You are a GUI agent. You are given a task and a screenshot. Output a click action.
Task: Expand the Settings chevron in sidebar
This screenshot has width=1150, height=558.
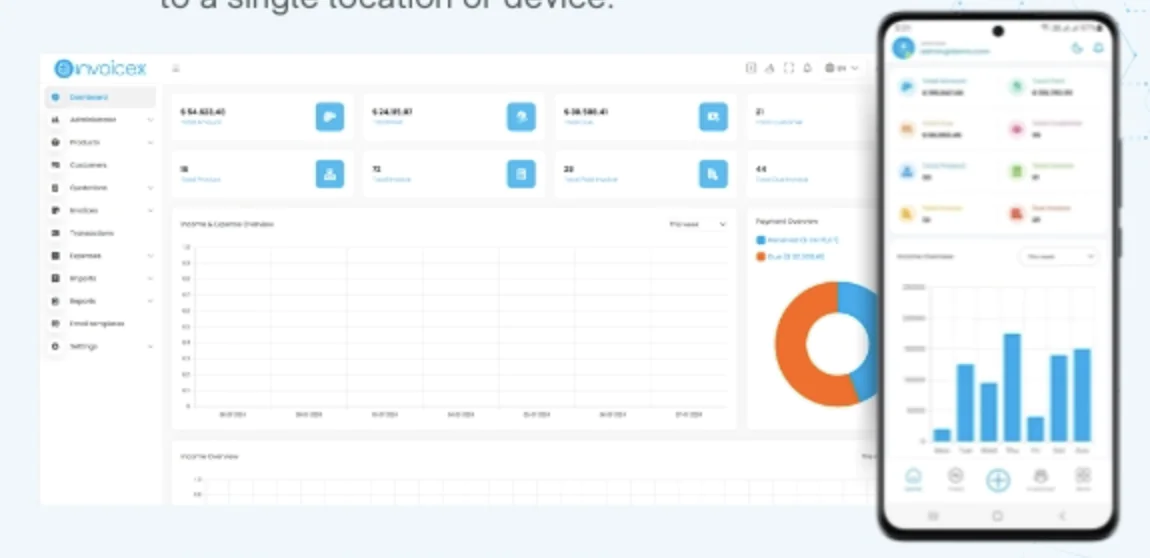pos(150,346)
